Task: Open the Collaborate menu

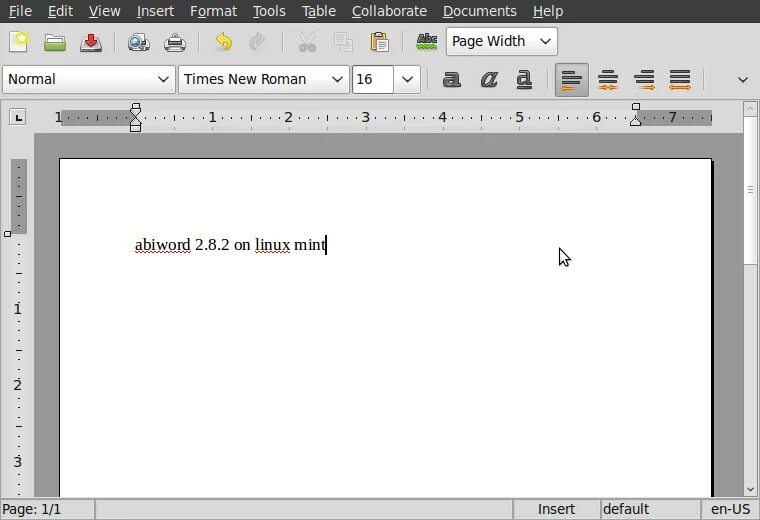Action: [389, 11]
